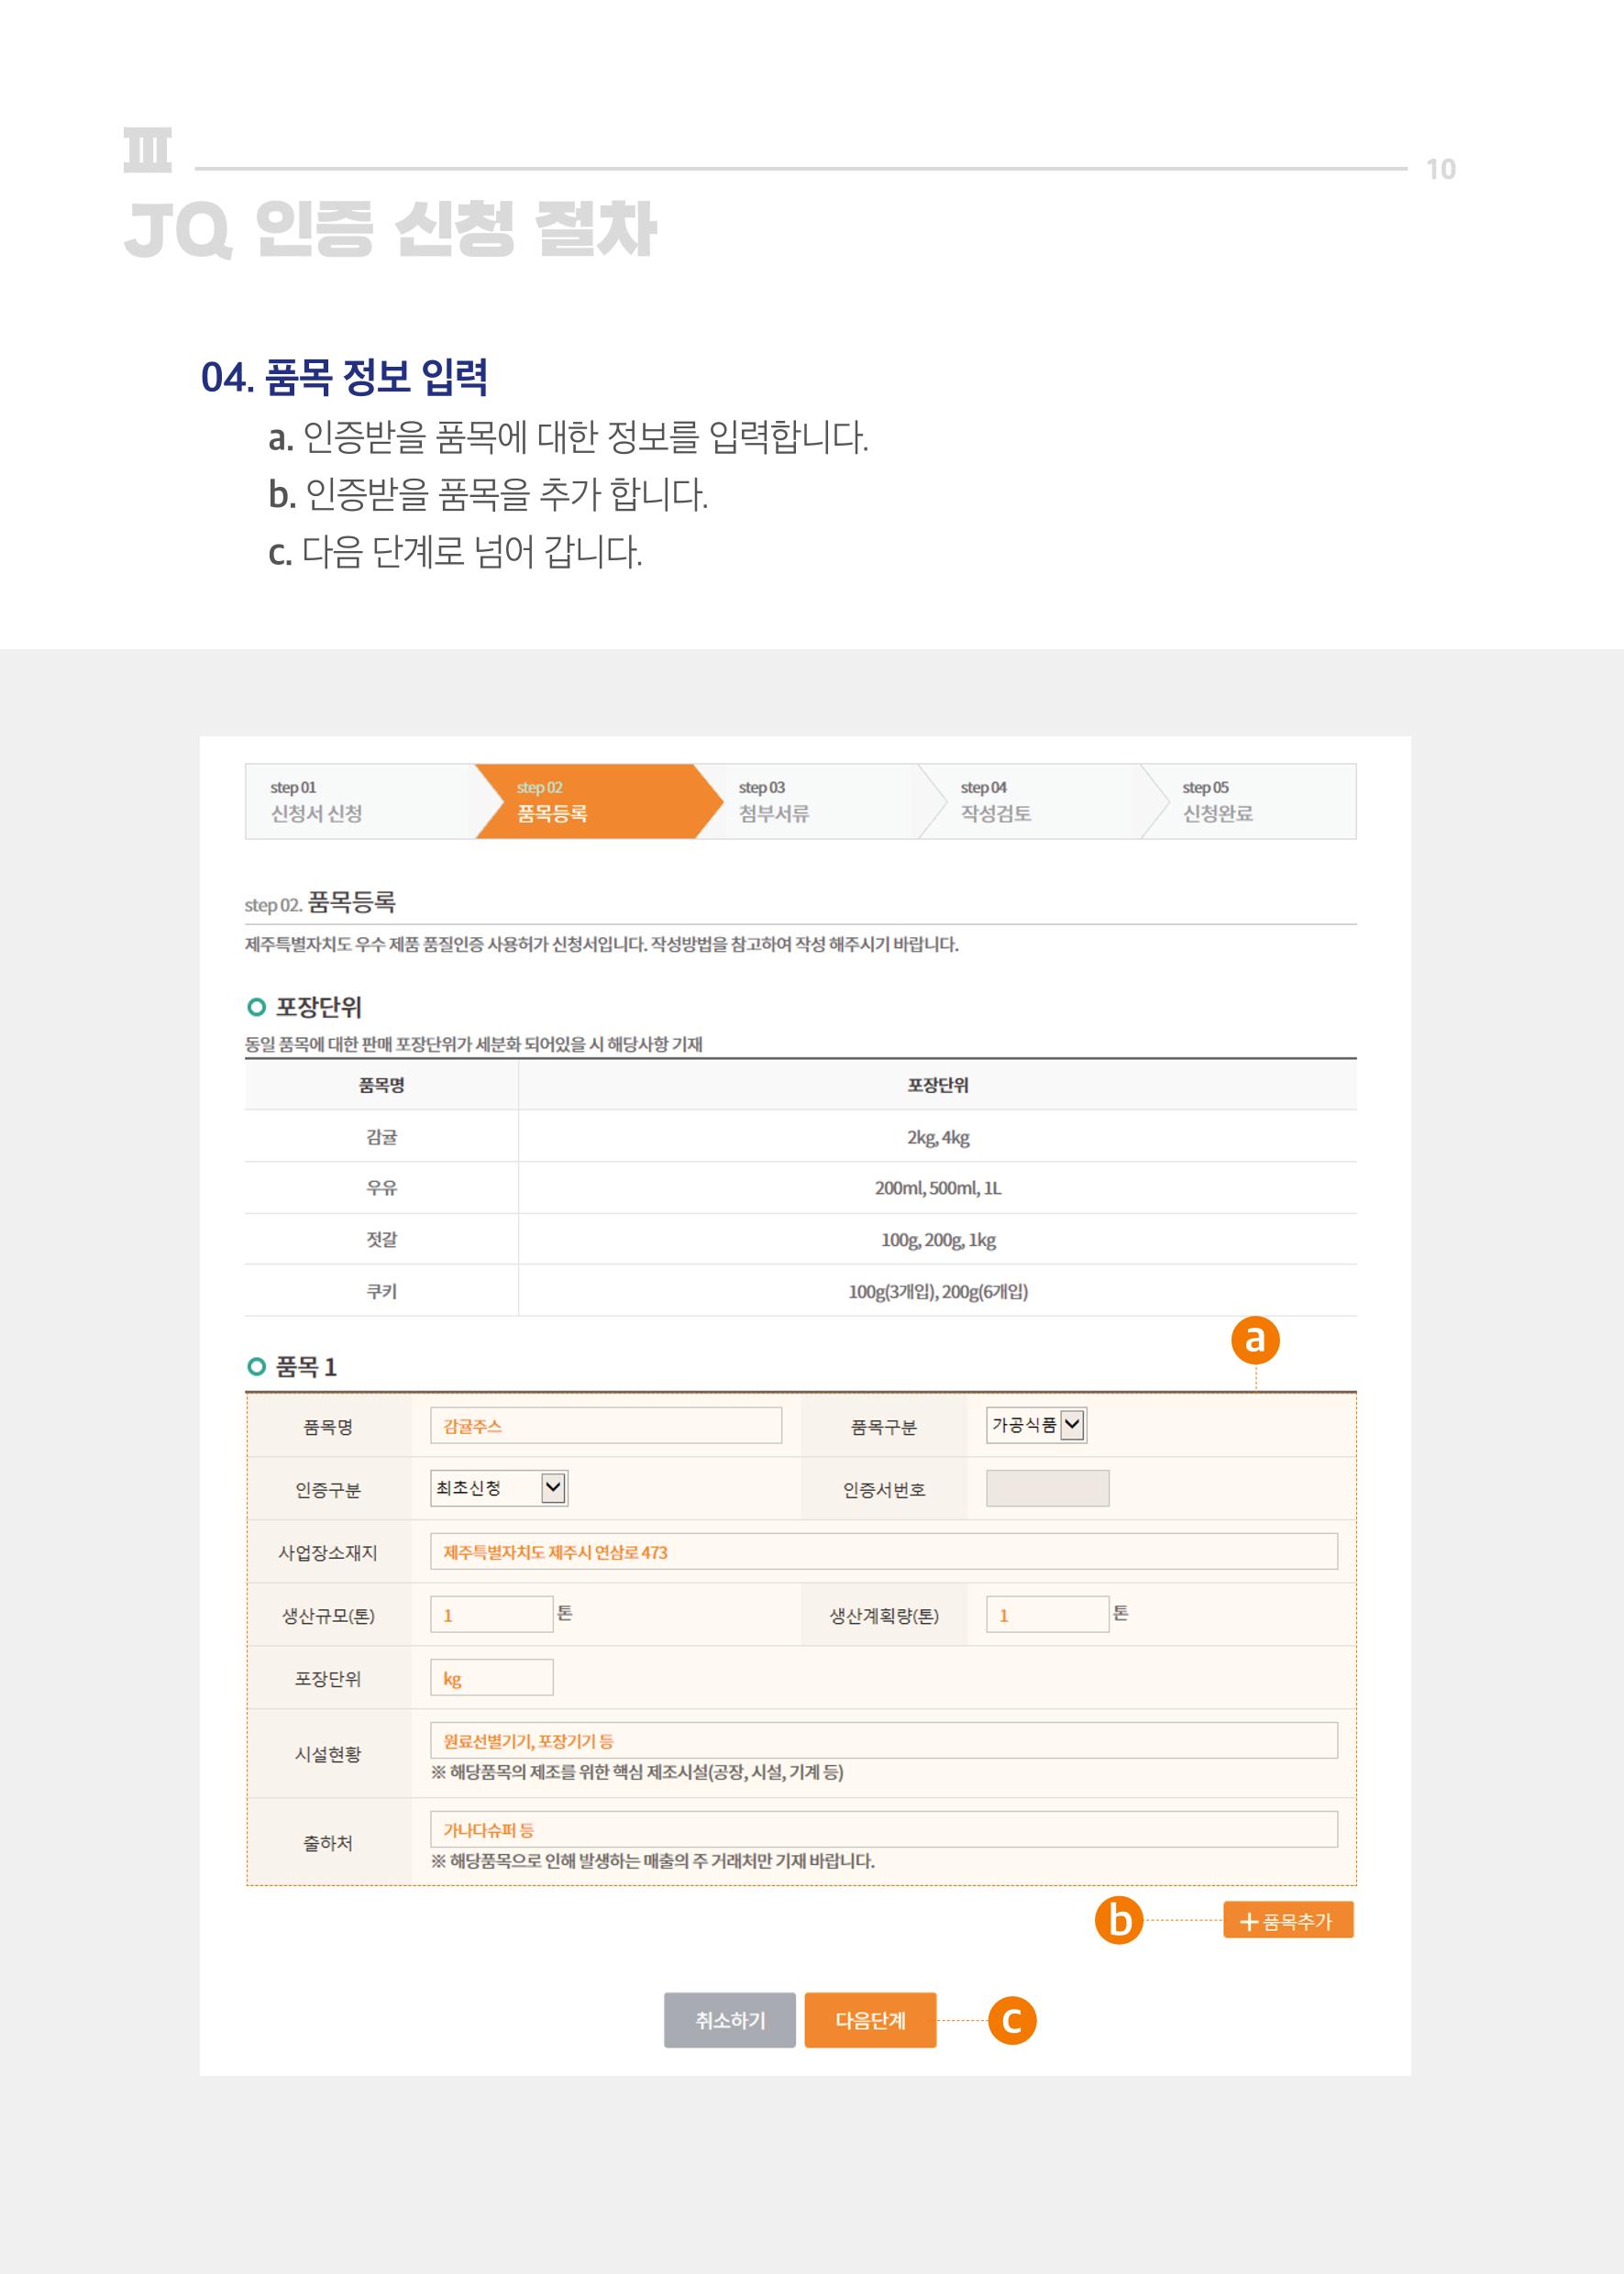Click the 사업장소재지 address field
The width and height of the screenshot is (1624, 2274).
884,1551
